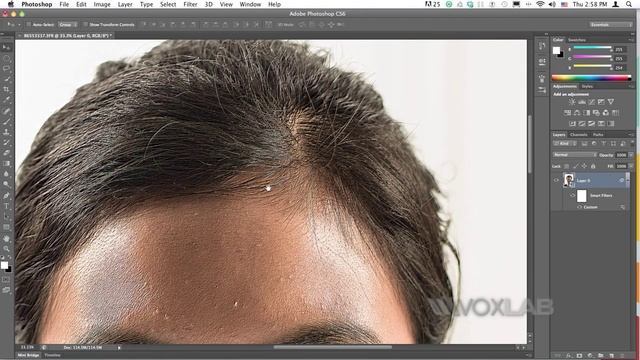Open the Mini Bridge tab

tap(28, 355)
